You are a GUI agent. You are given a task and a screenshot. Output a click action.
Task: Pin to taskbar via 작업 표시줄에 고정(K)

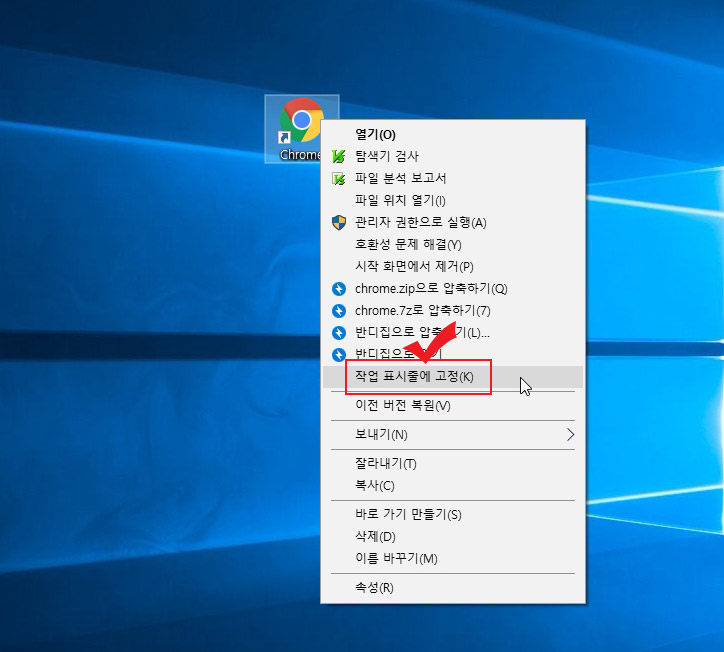tap(453, 377)
